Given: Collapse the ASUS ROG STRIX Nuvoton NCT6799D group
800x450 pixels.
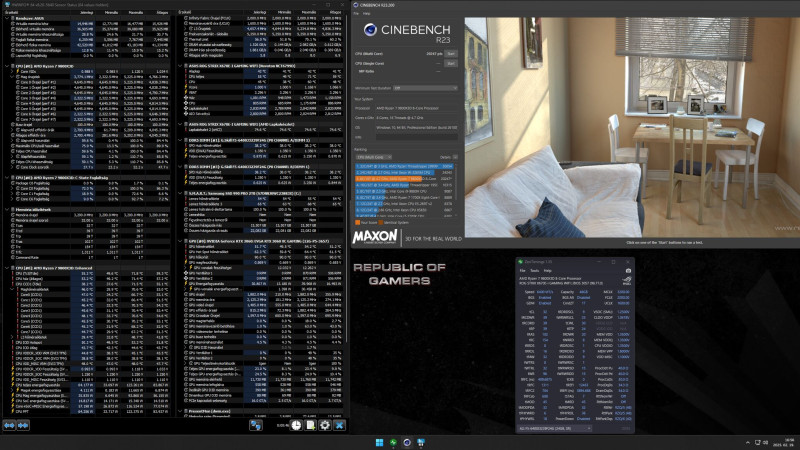Looking at the screenshot, I should (180, 66).
